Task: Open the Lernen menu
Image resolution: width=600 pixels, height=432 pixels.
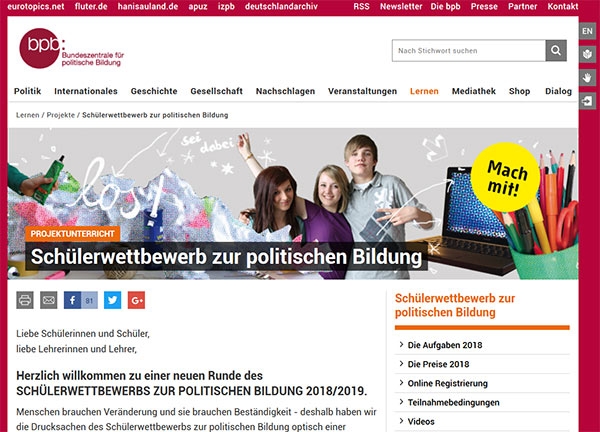Action: click(x=424, y=91)
